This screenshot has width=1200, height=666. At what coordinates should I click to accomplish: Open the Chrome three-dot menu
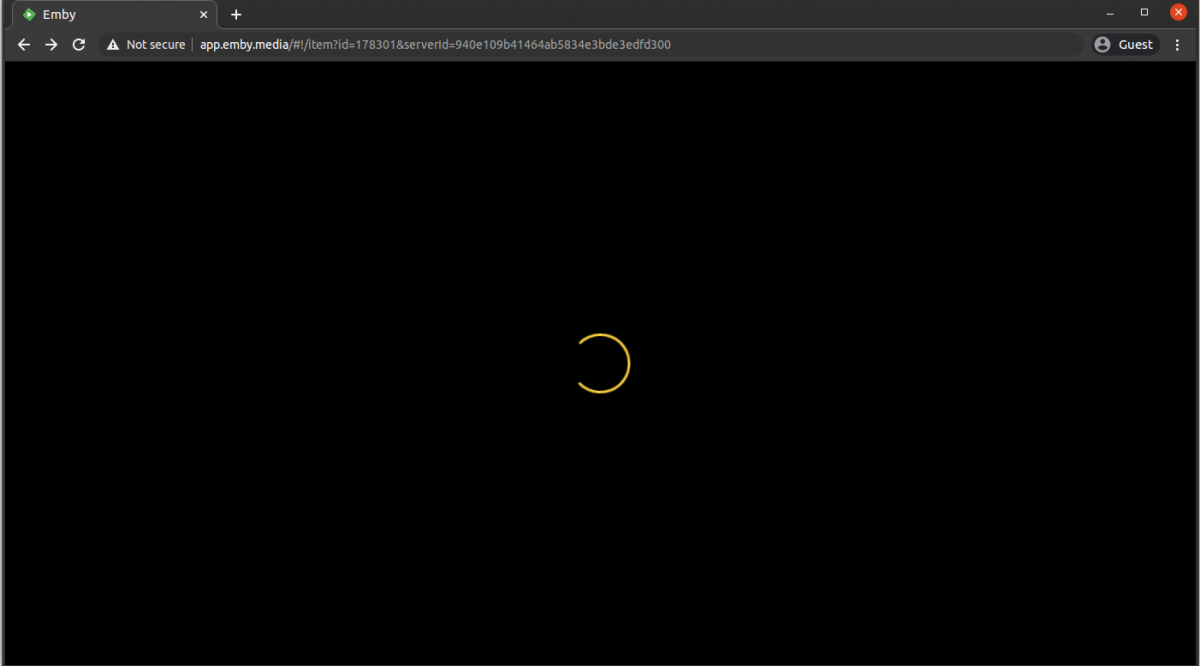1178,45
